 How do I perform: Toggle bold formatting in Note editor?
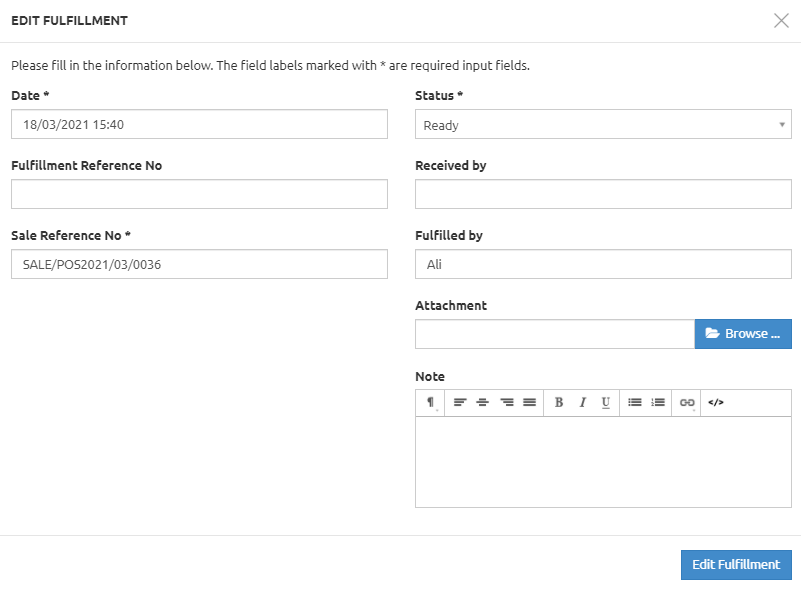pyautogui.click(x=559, y=402)
